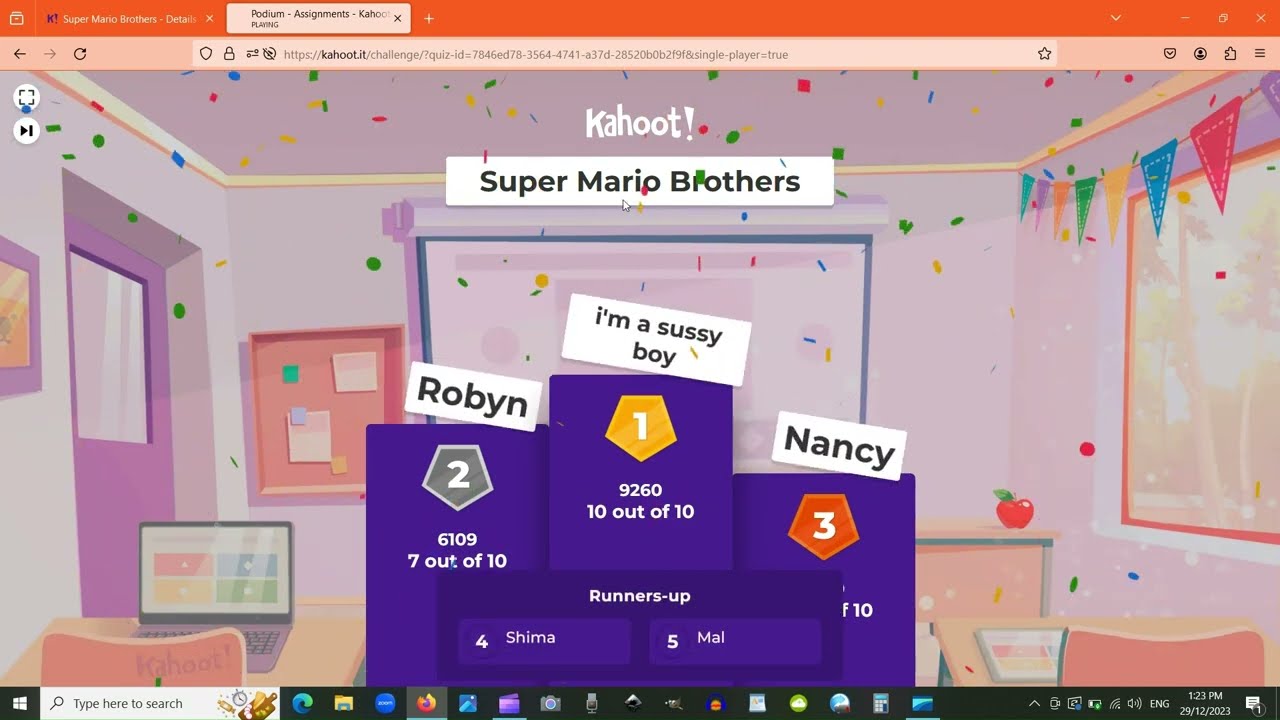Click the Nancy third-place name card
This screenshot has width=1280, height=720.
(x=839, y=445)
